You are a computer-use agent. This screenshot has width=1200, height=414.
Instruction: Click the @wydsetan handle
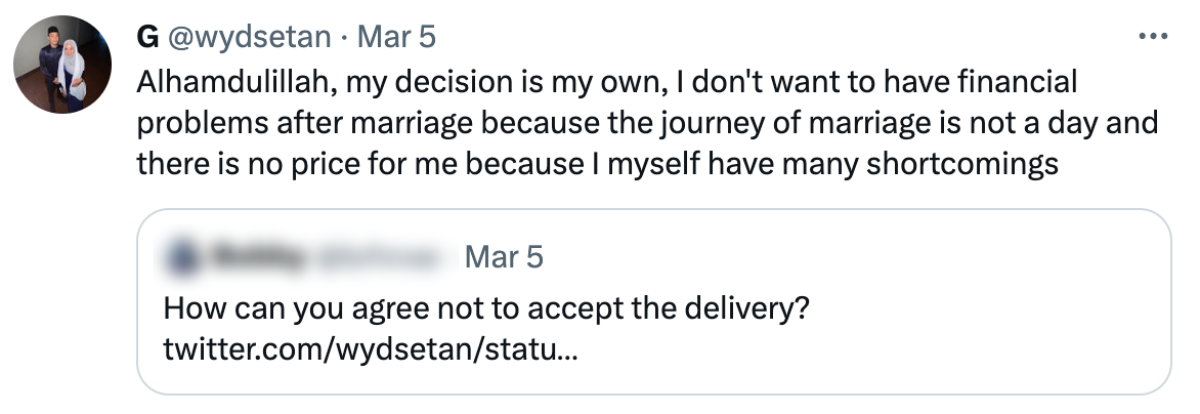point(248,37)
